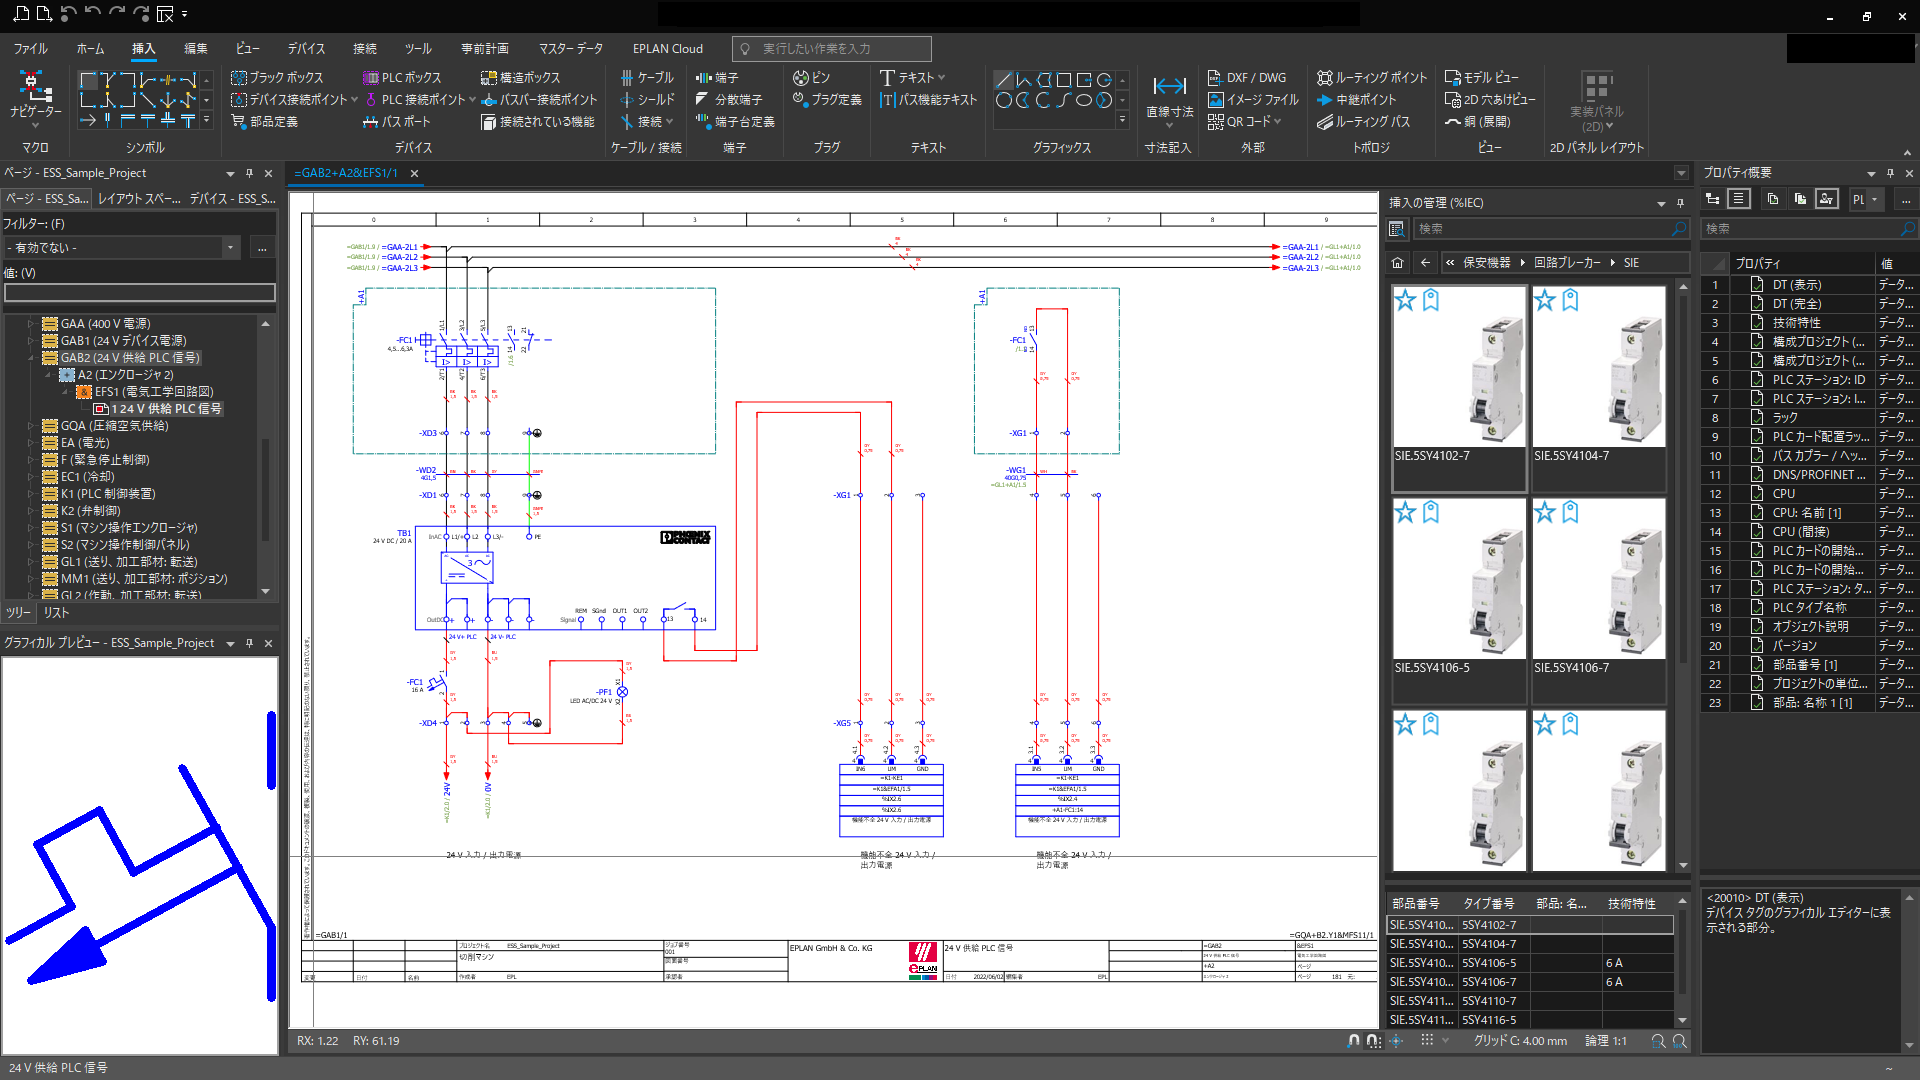Open the Navigator macro button
The width and height of the screenshot is (1920, 1080).
click(35, 98)
